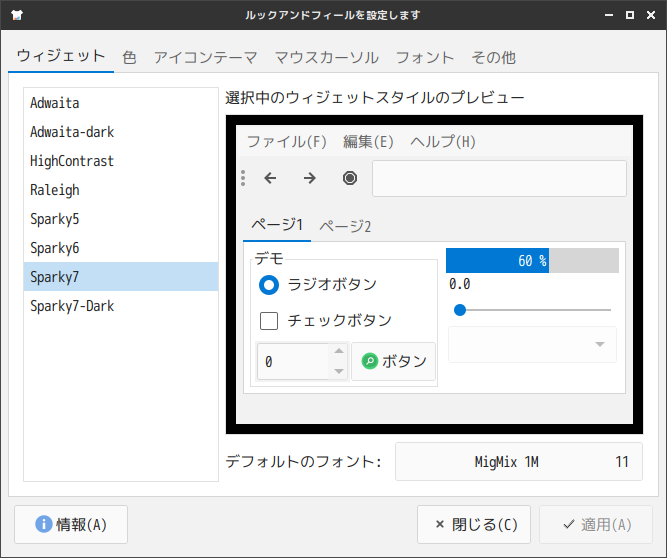Click the spin box up arrow

pos(339,351)
